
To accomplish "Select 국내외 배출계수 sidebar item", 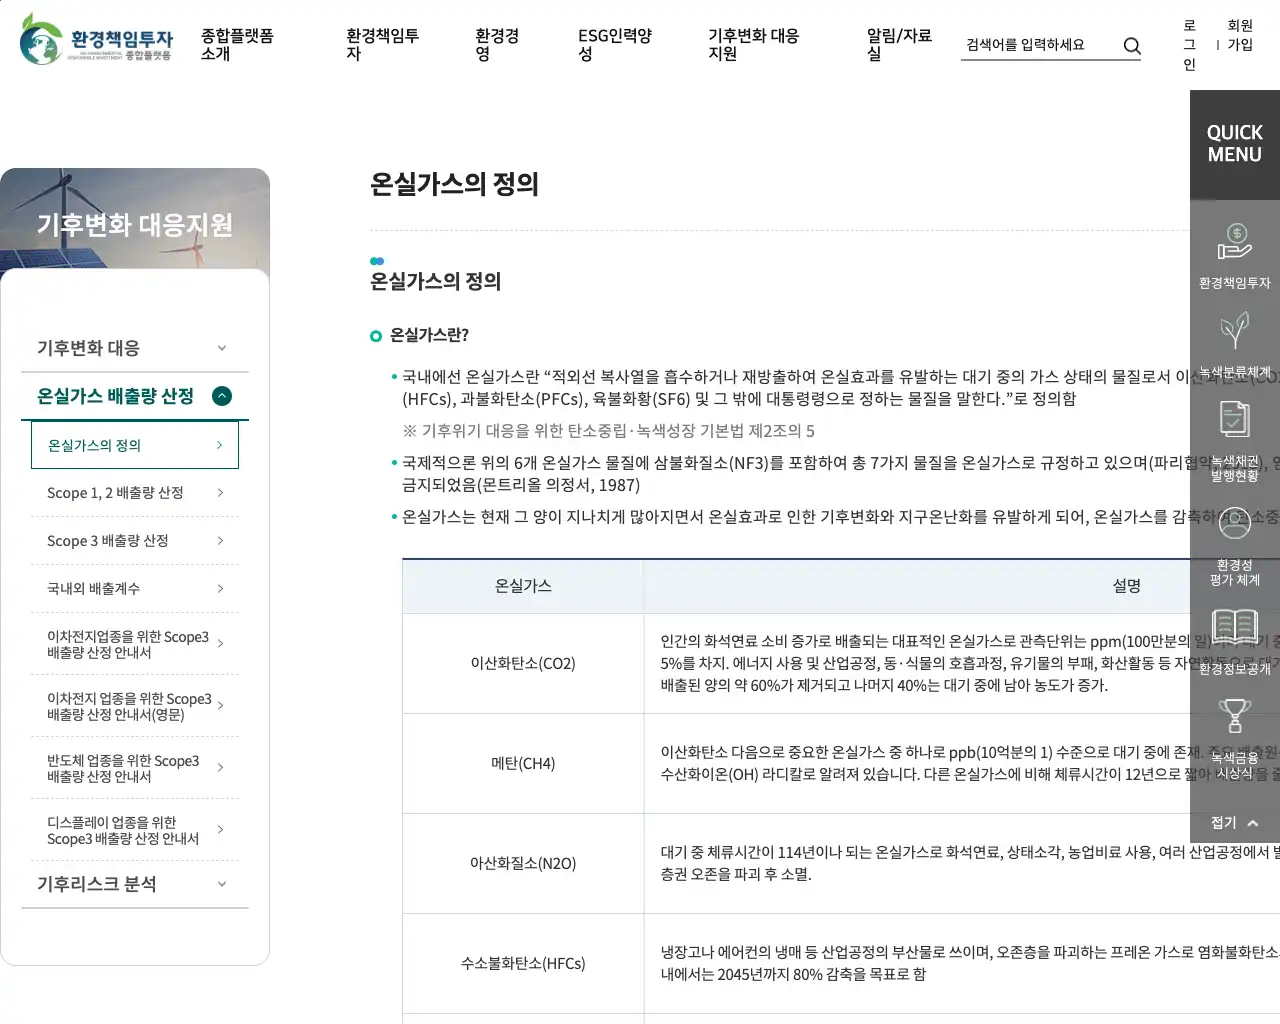I will (135, 589).
